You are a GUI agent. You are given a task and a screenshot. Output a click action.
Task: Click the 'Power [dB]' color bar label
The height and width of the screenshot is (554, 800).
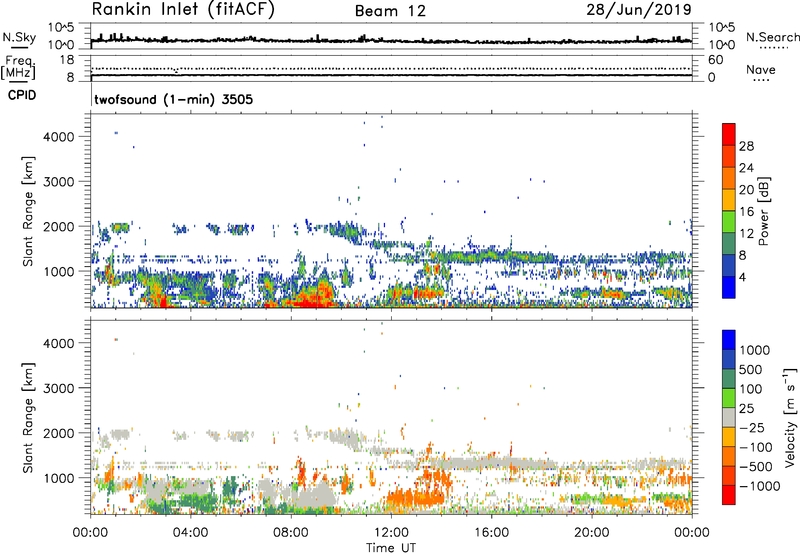click(x=763, y=211)
